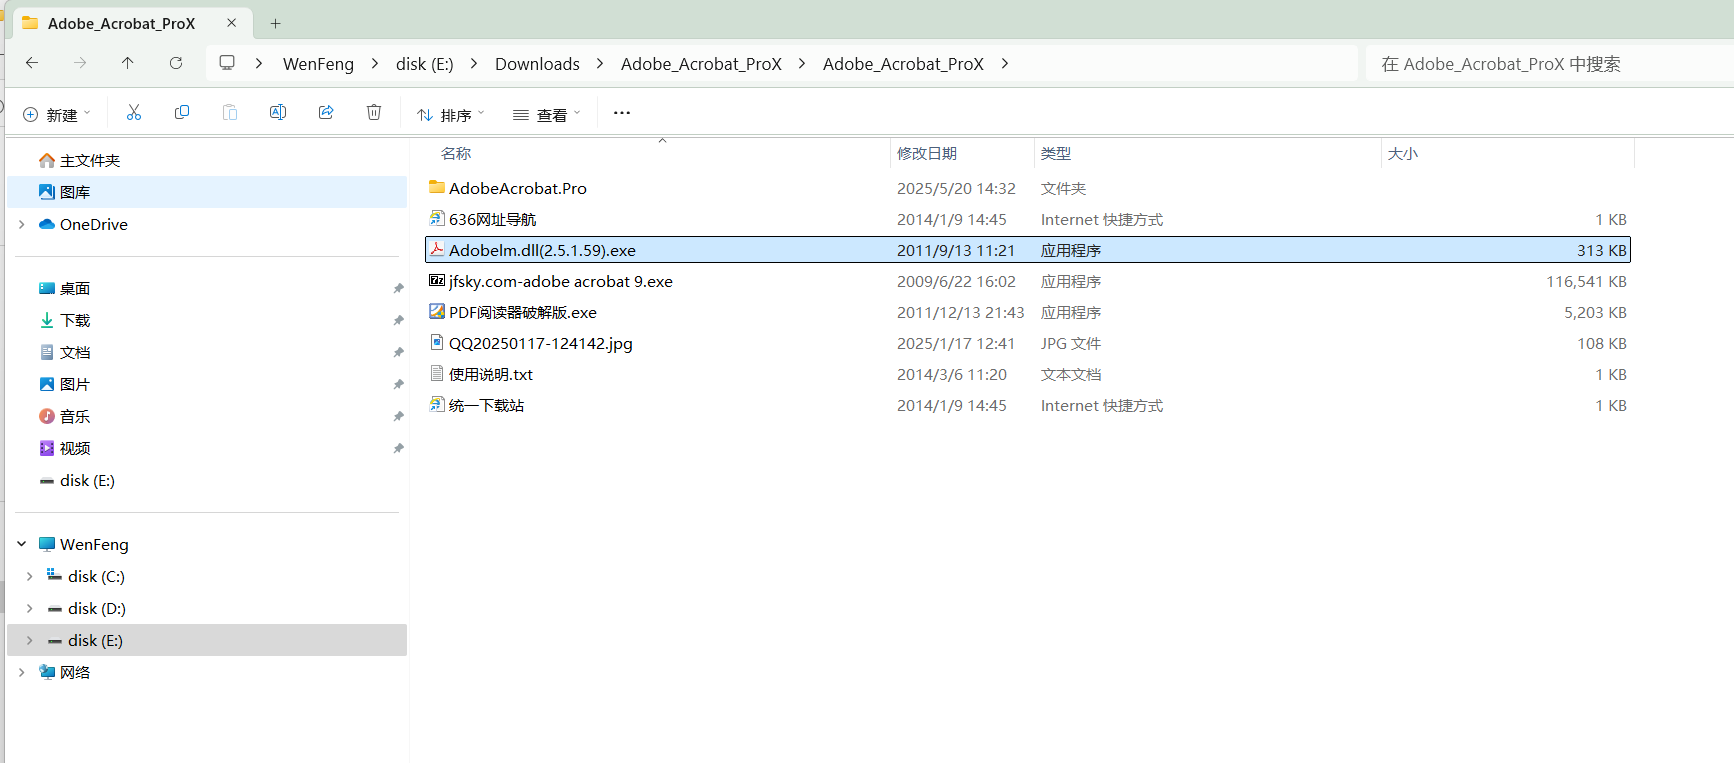This screenshot has height=763, width=1734.
Task: Go back to the previous folder
Action: (32, 63)
